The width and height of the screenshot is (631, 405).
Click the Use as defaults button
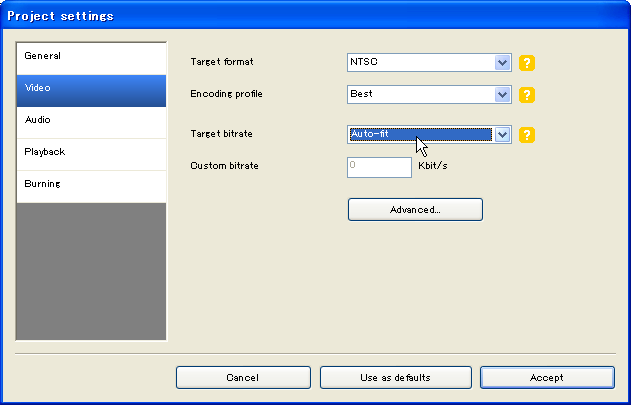395,378
